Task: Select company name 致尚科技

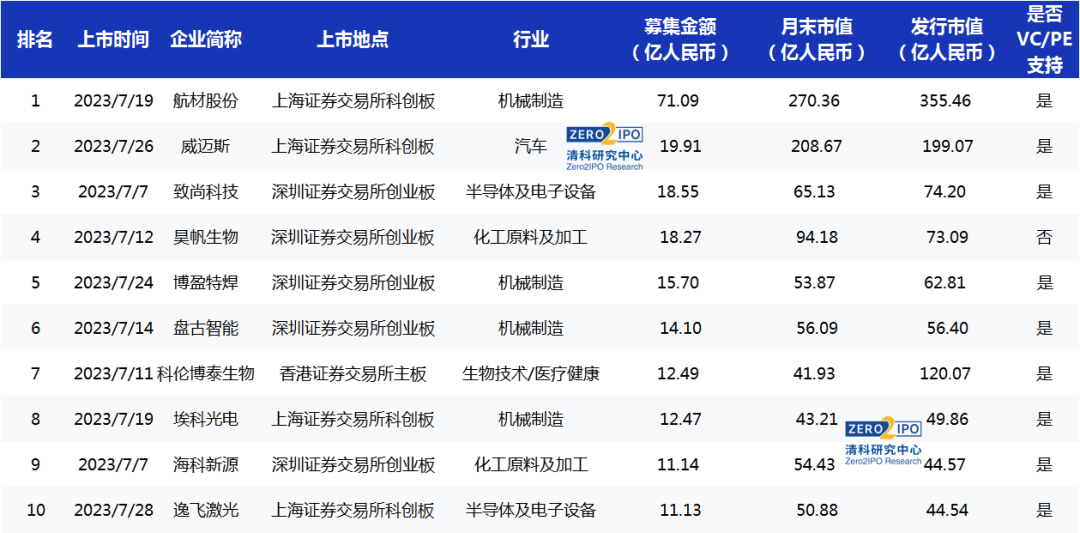Action: tap(205, 192)
